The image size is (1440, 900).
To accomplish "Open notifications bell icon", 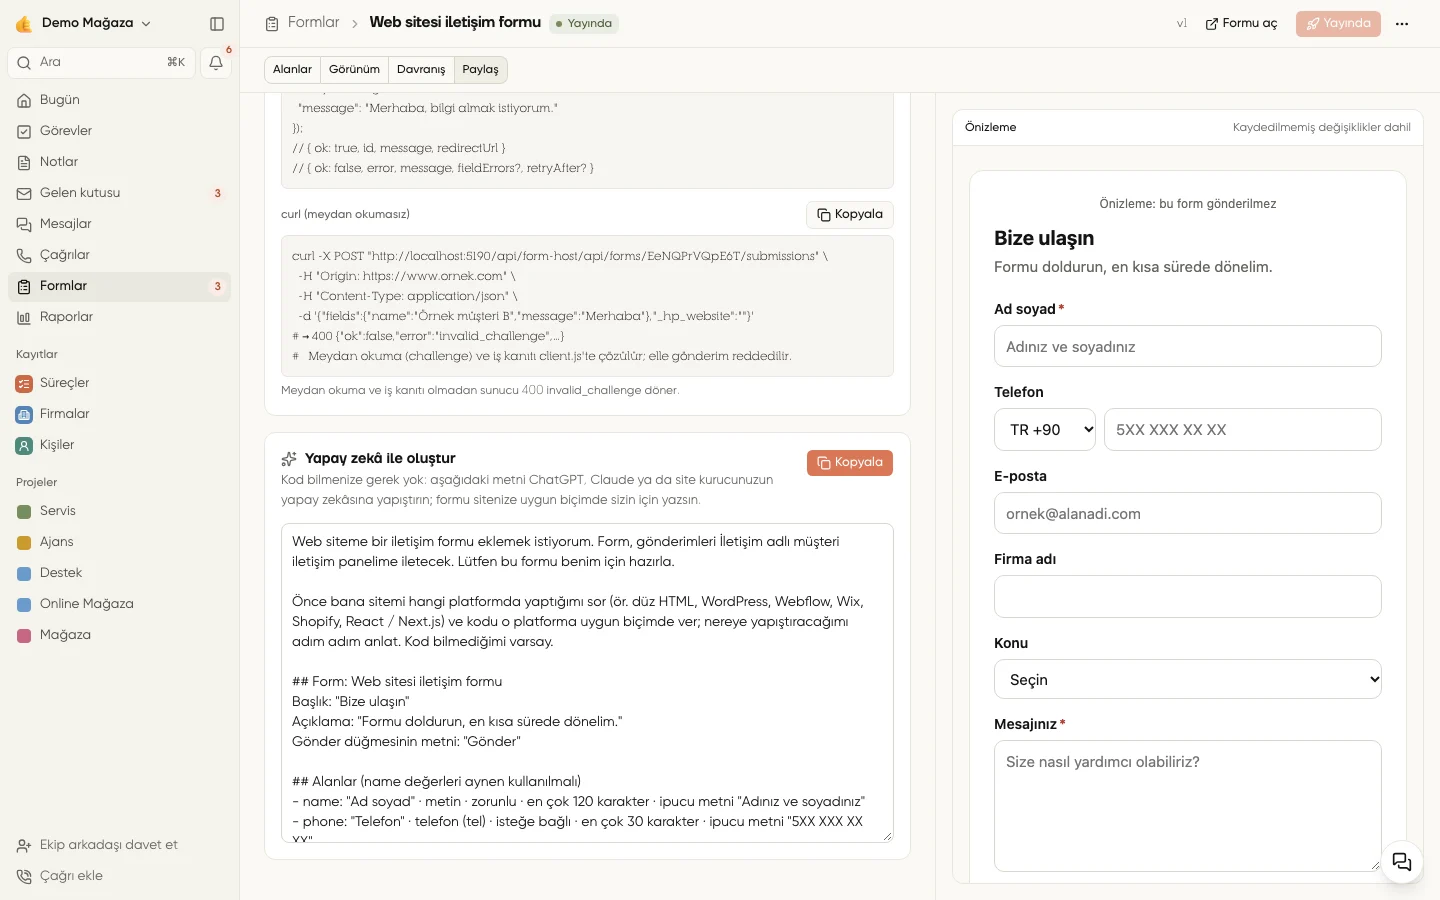I will (216, 62).
